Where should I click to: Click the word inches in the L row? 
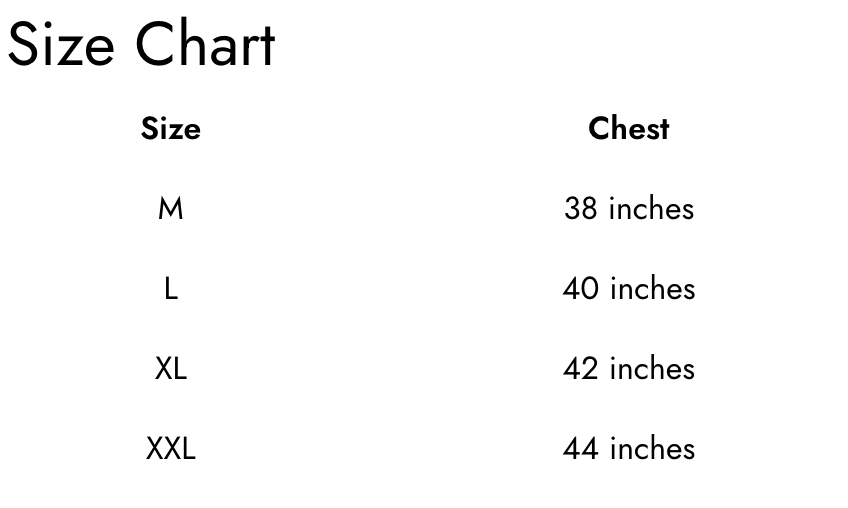[x=652, y=289]
